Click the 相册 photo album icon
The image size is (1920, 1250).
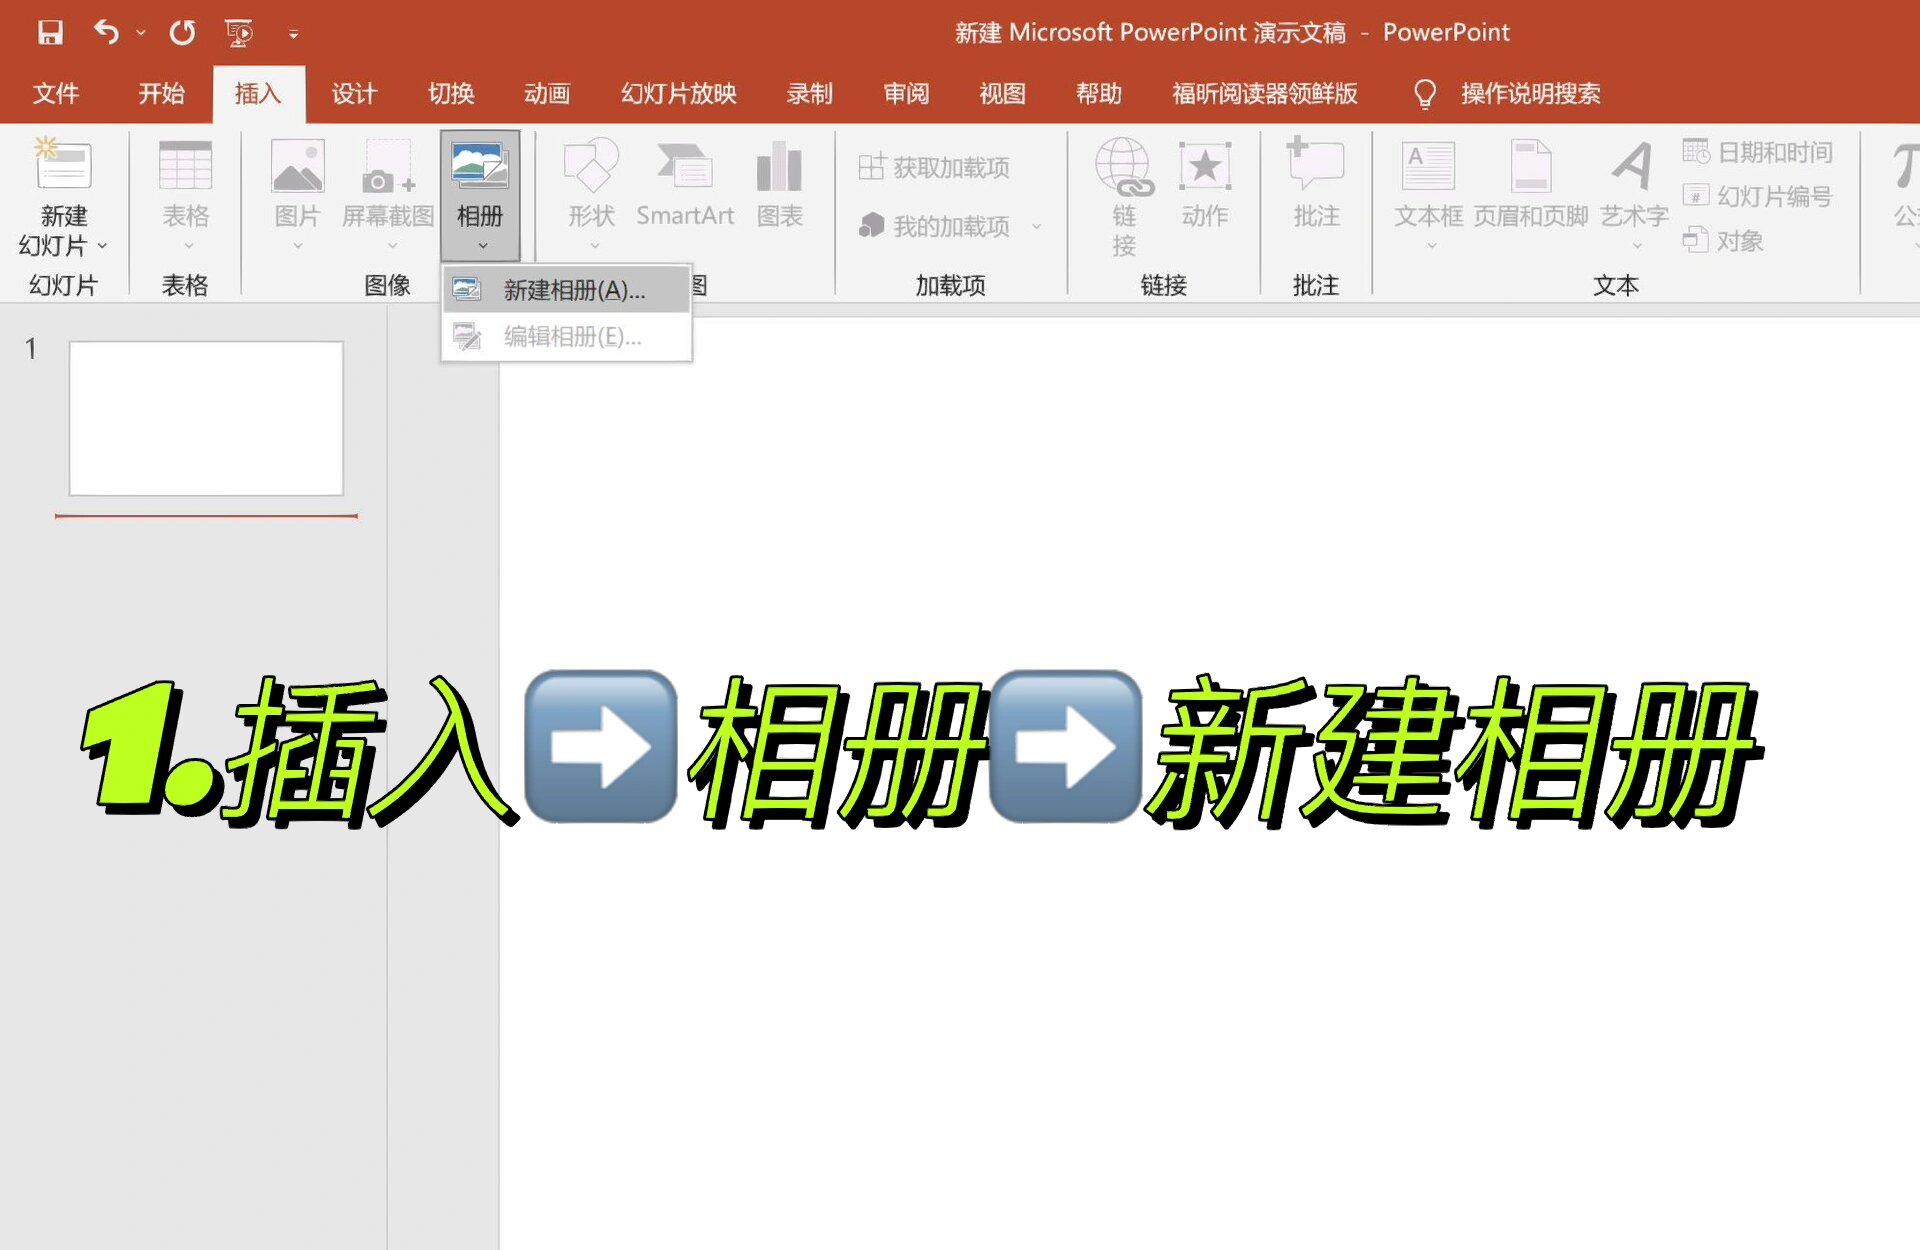(480, 165)
